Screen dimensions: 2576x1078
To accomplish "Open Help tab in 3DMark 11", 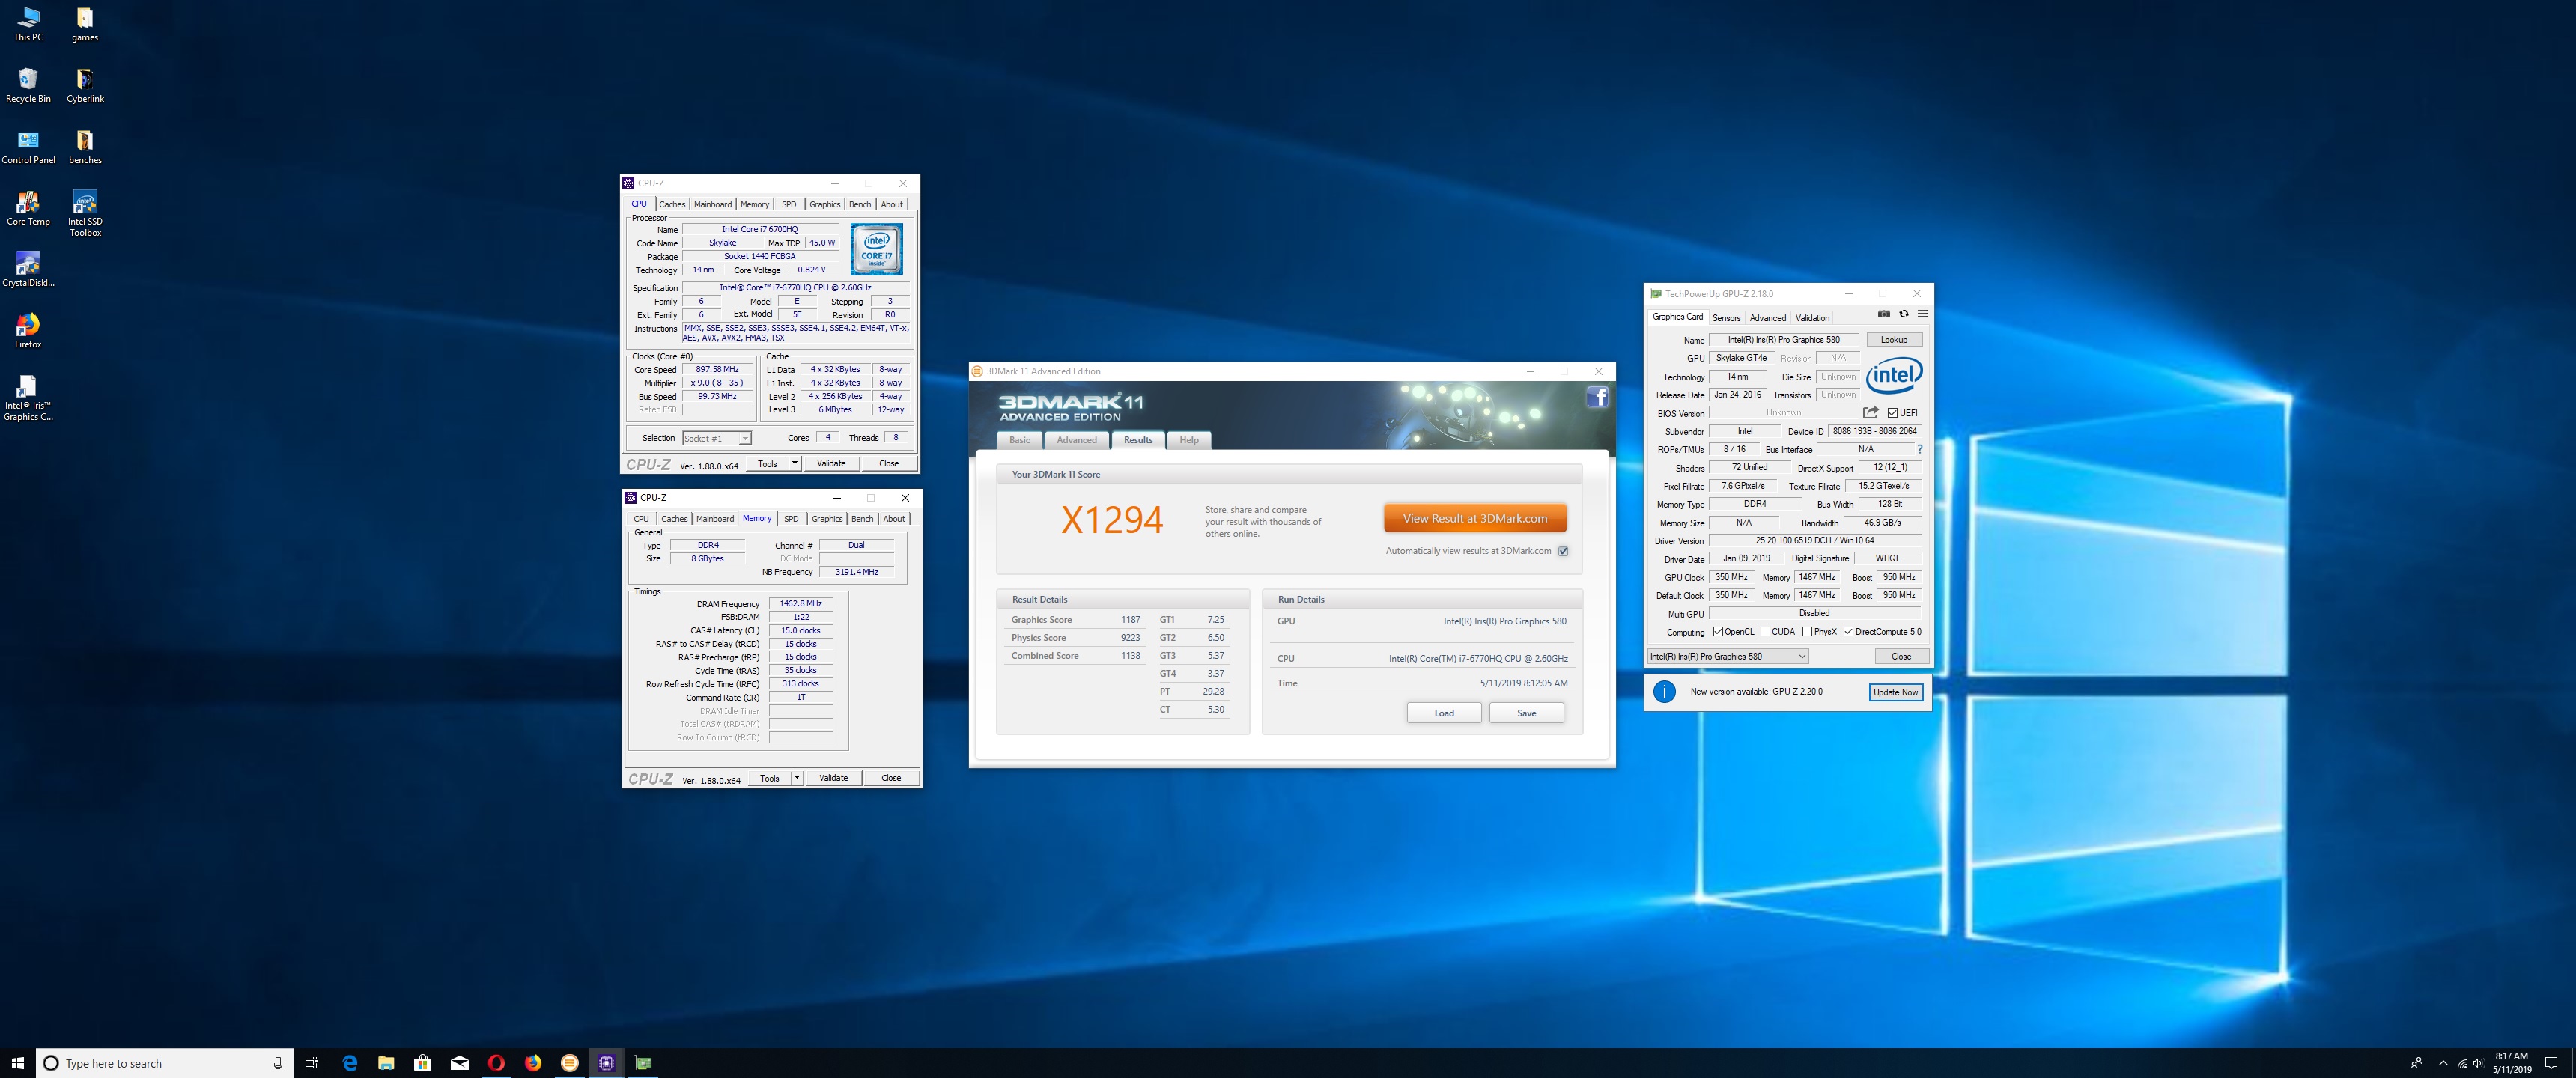I will 1188,440.
